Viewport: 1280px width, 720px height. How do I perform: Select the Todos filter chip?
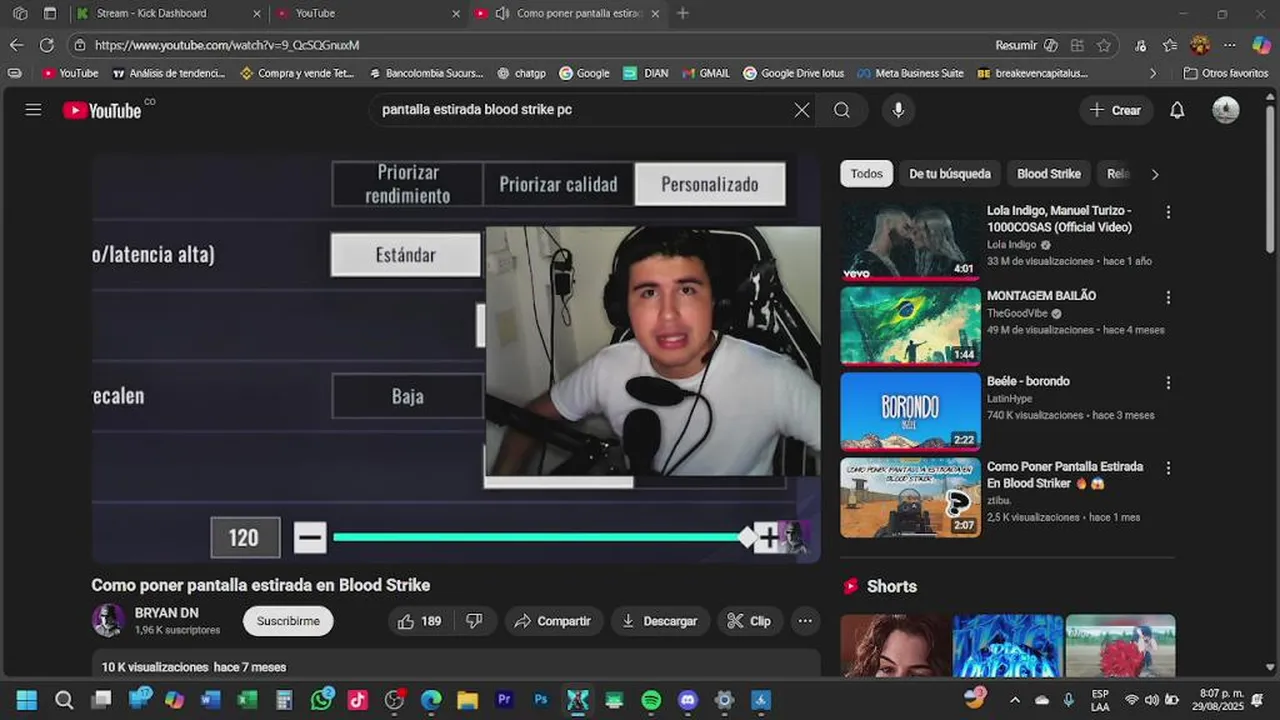click(x=866, y=174)
